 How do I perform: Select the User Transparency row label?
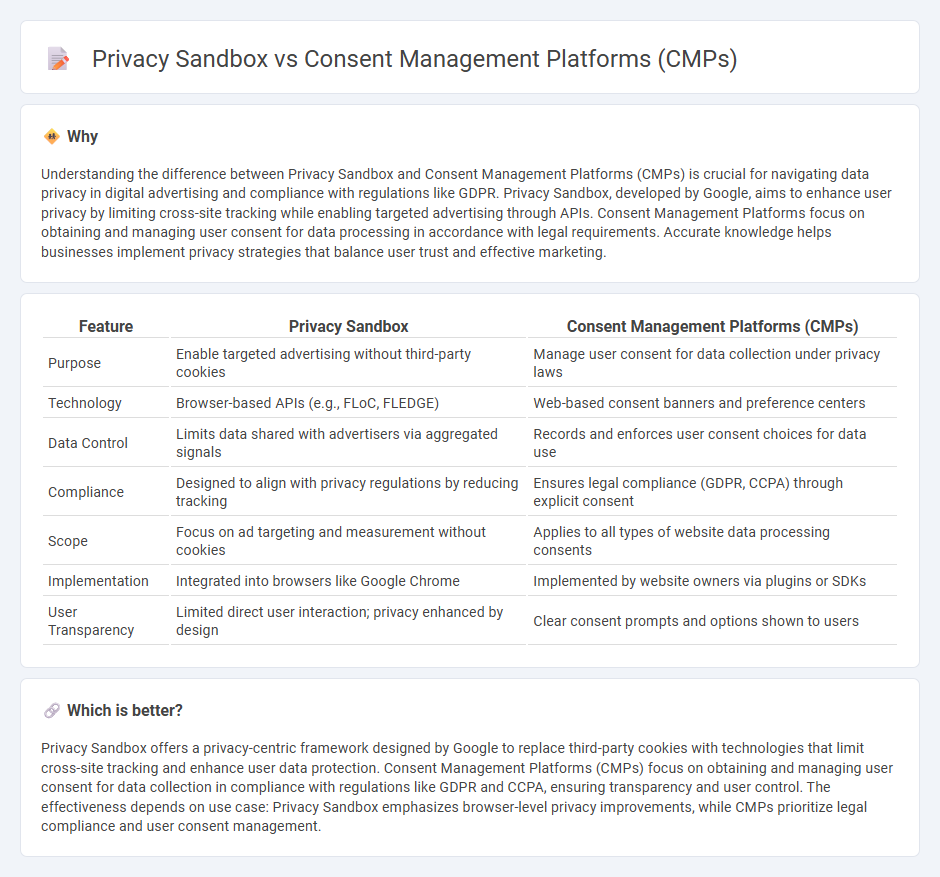91,621
